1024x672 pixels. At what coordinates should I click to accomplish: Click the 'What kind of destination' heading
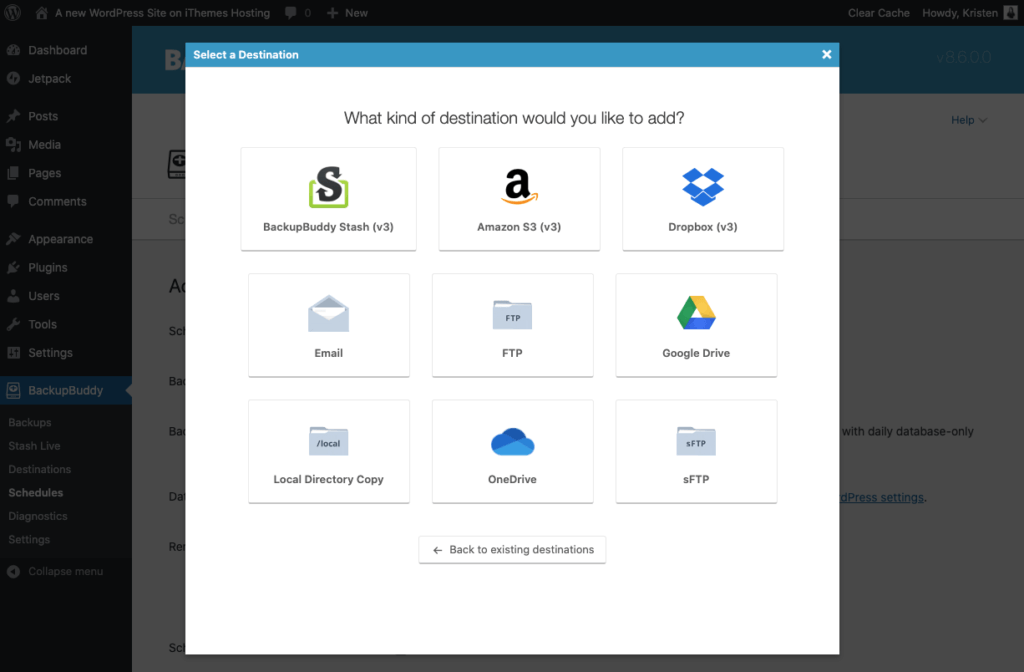click(x=514, y=118)
